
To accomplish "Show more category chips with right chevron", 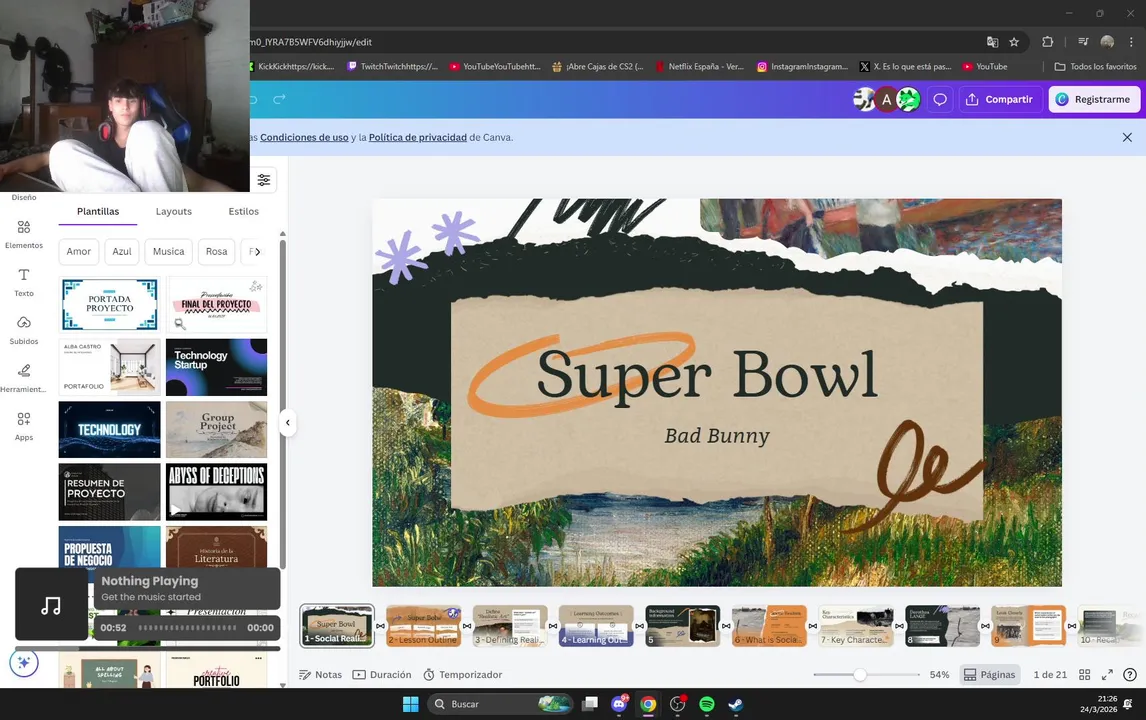I will pos(257,251).
